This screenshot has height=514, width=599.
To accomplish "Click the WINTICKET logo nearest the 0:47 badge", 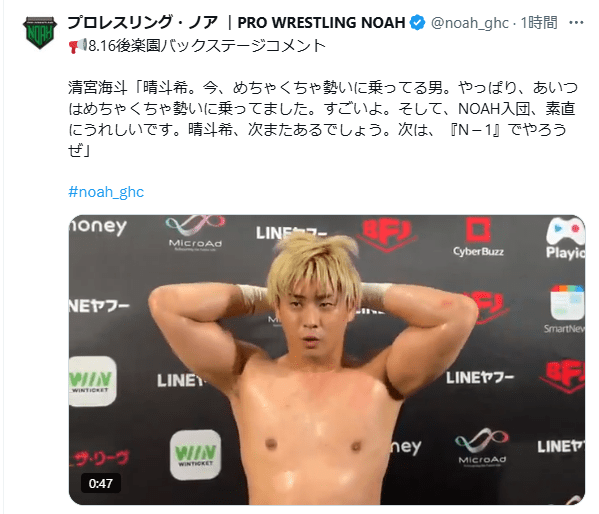I will coord(195,454).
